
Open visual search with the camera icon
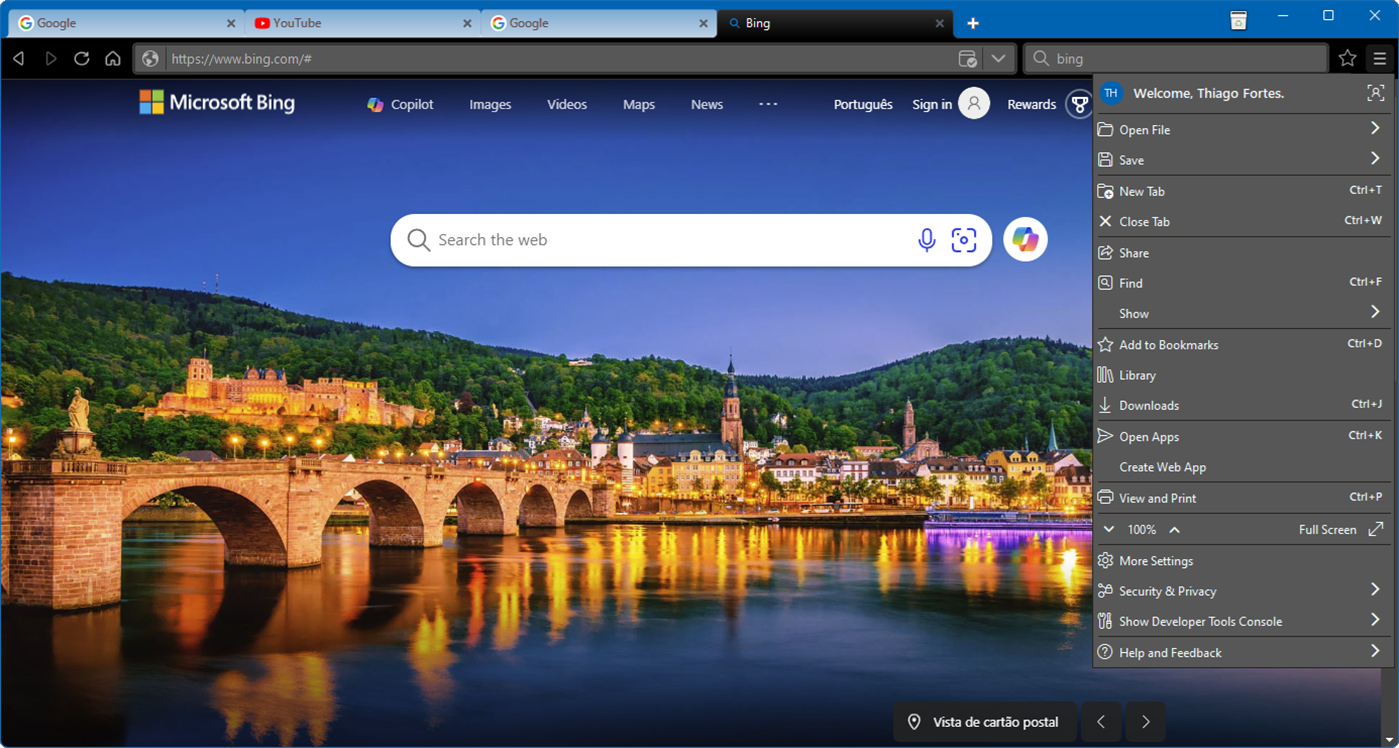(x=963, y=239)
